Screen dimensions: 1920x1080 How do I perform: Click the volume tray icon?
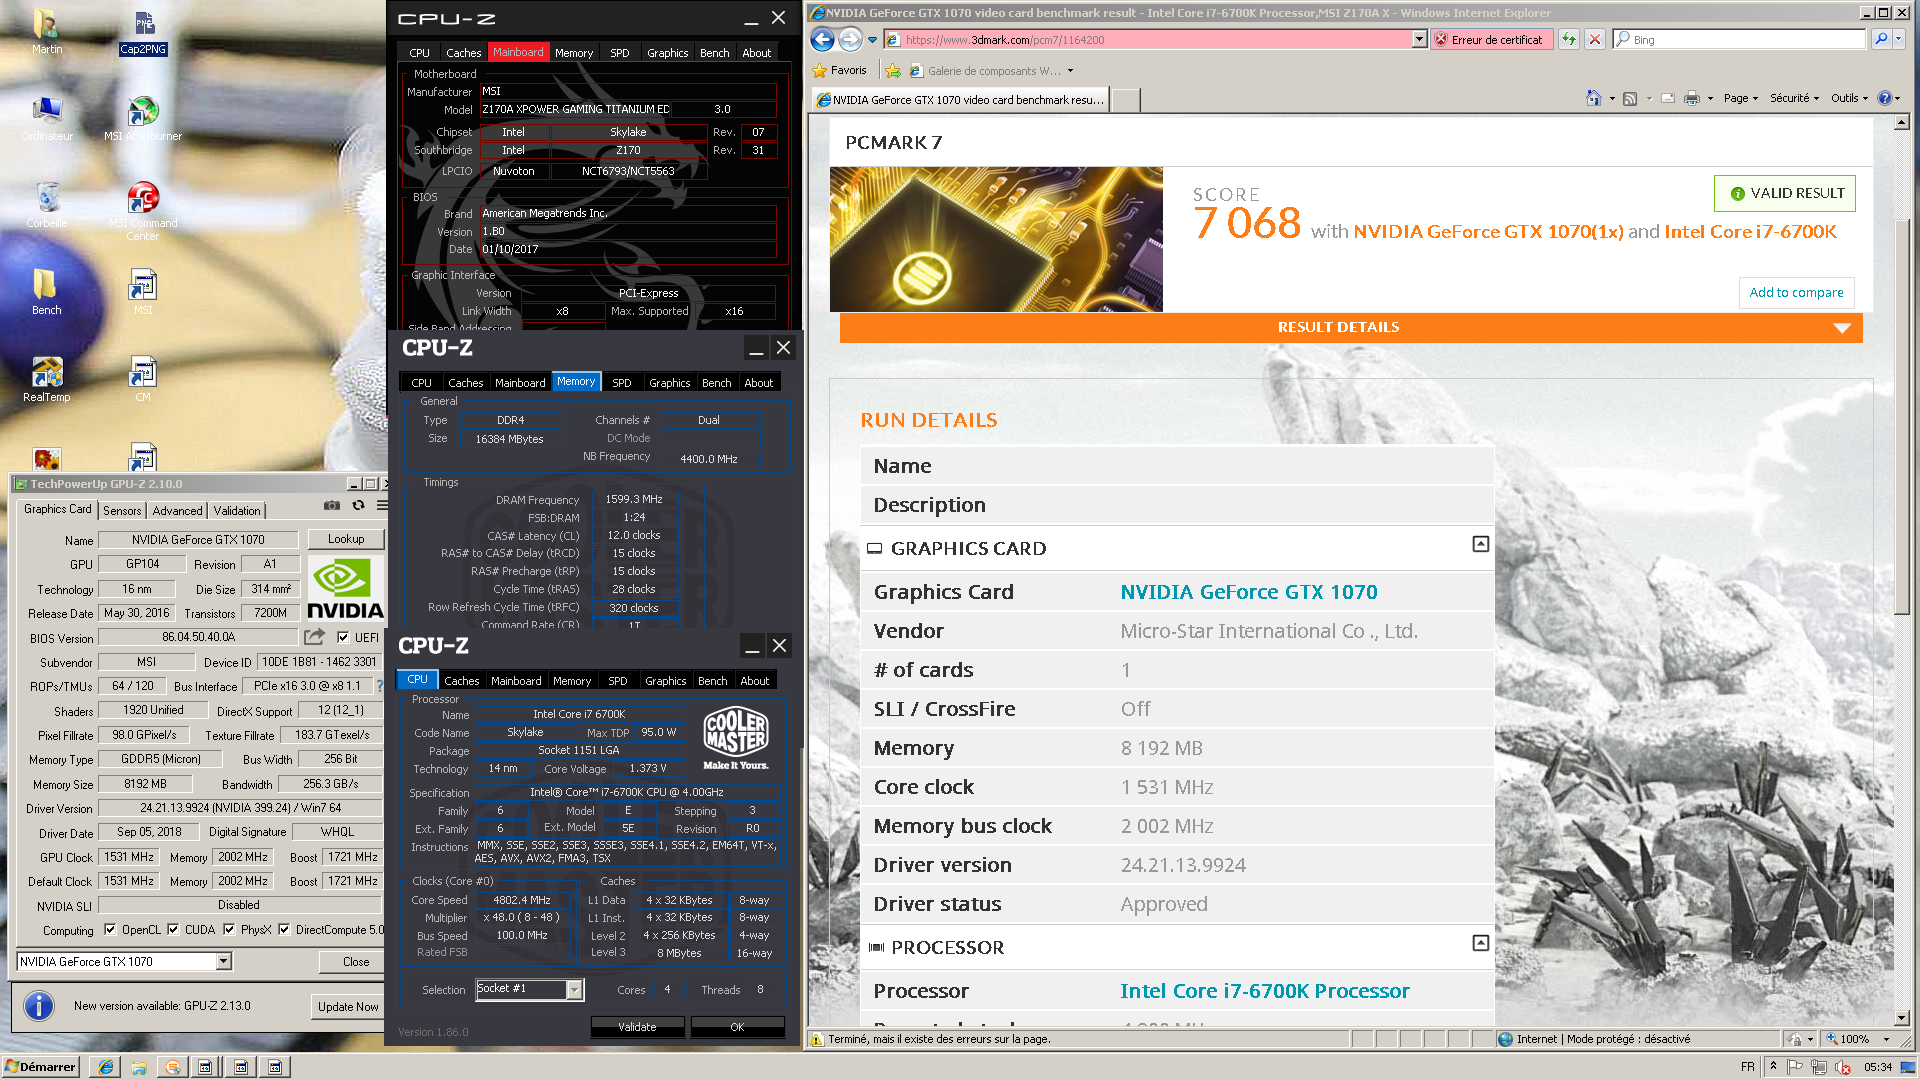click(1843, 1067)
